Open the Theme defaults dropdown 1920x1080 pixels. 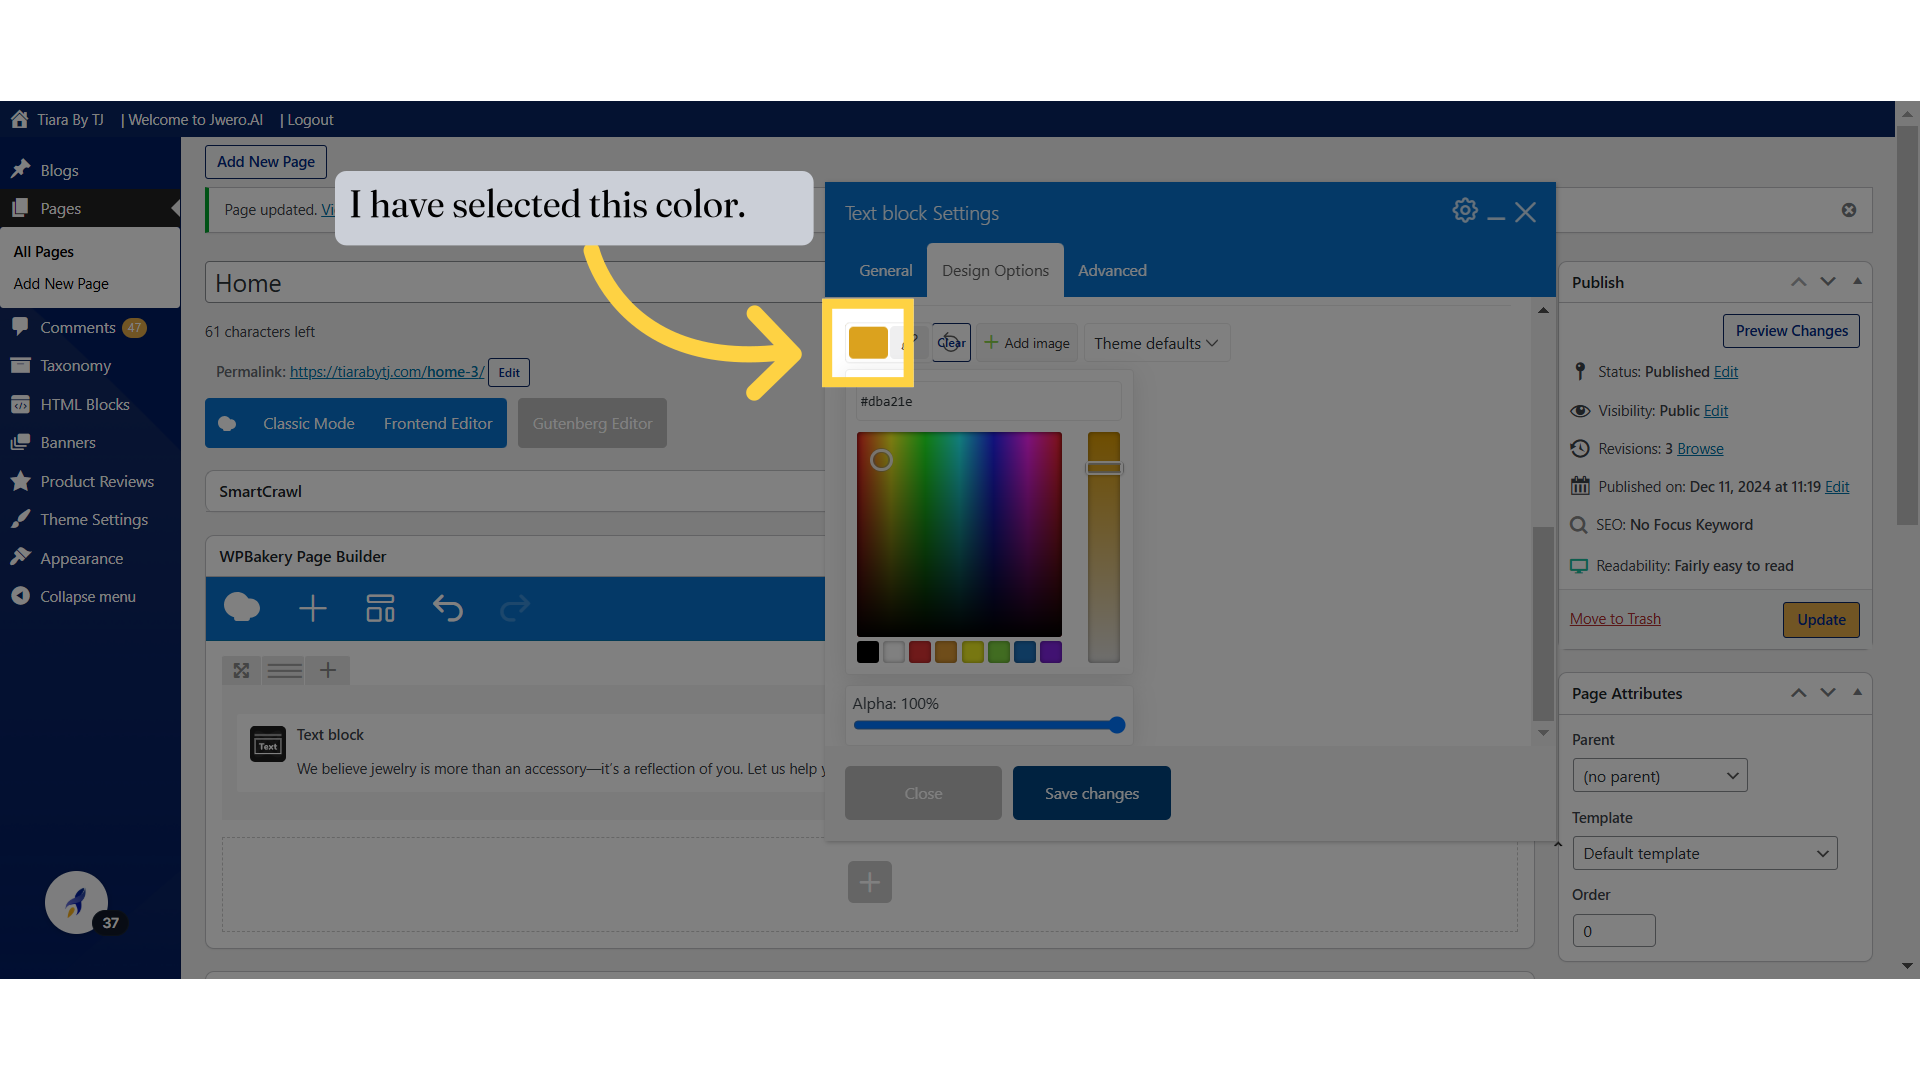(1156, 343)
